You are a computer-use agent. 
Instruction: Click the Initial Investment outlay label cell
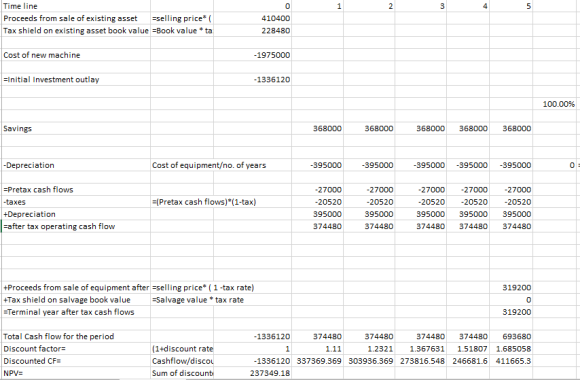click(x=76, y=80)
